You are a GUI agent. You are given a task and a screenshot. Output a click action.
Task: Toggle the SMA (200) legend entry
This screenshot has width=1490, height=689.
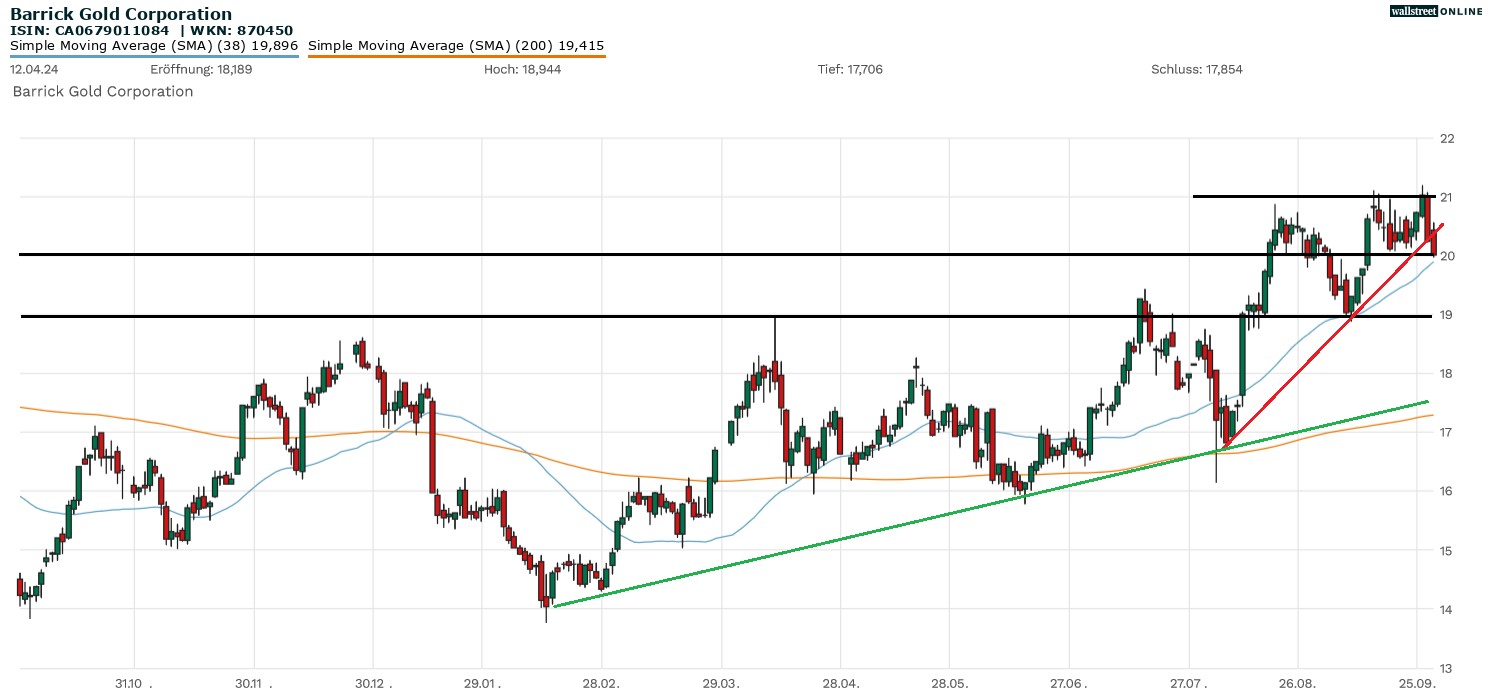coord(455,45)
